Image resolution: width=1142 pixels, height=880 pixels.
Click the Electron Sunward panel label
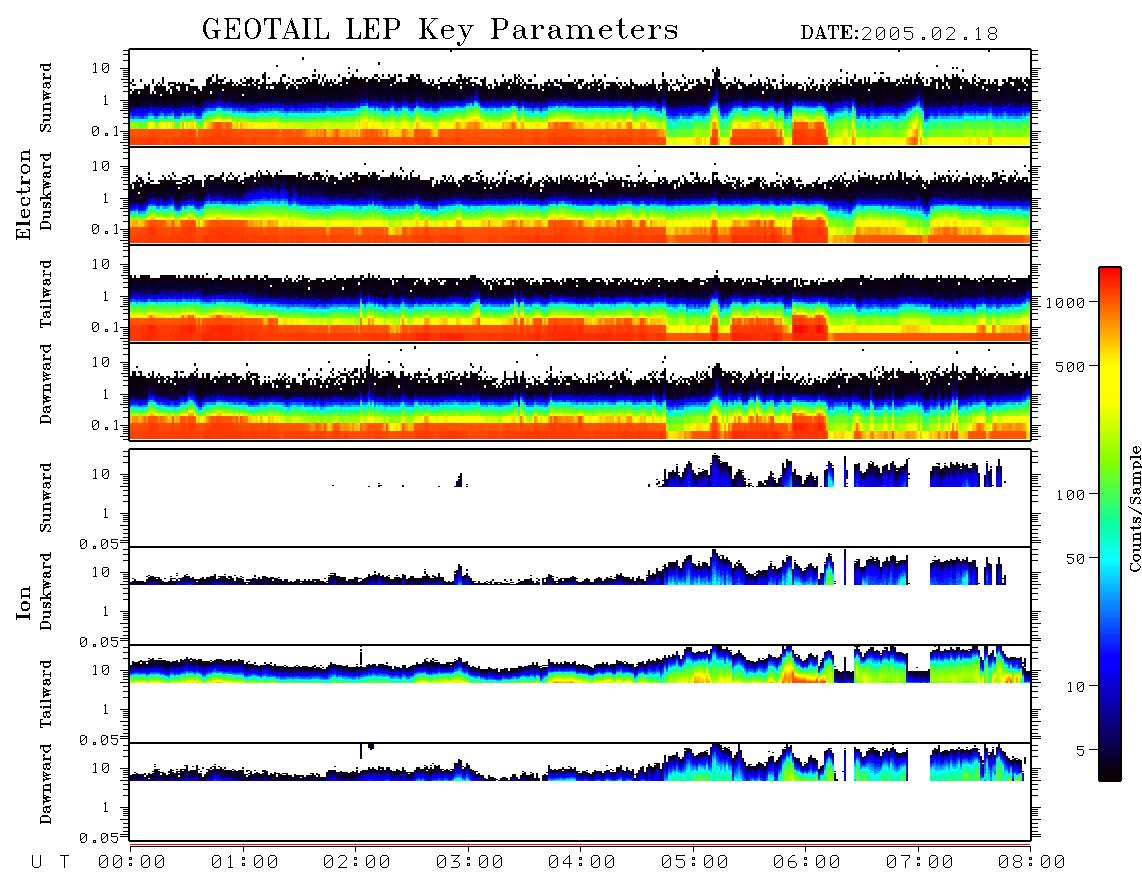coord(46,98)
